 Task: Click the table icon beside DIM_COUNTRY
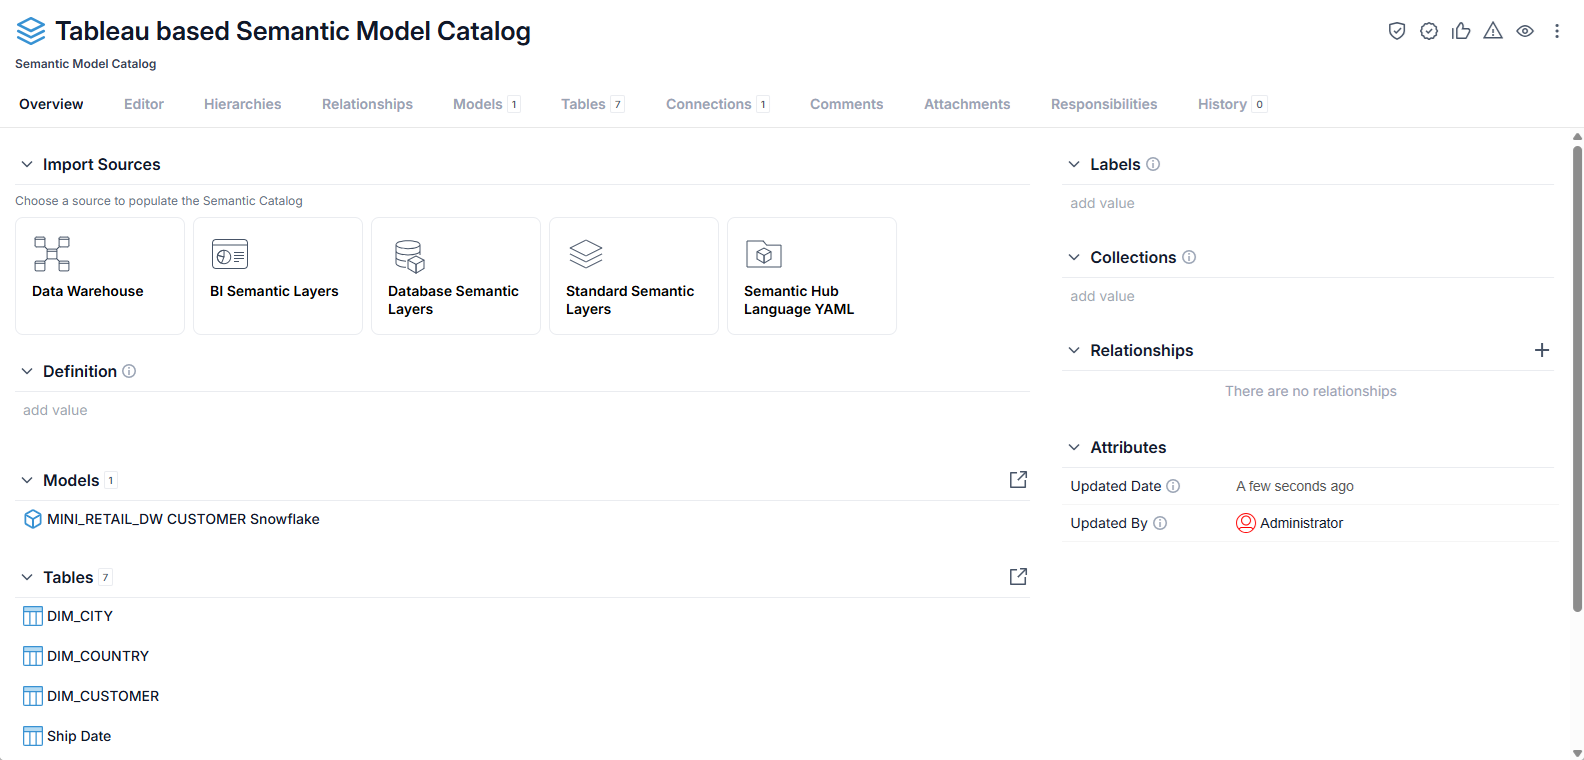point(33,656)
